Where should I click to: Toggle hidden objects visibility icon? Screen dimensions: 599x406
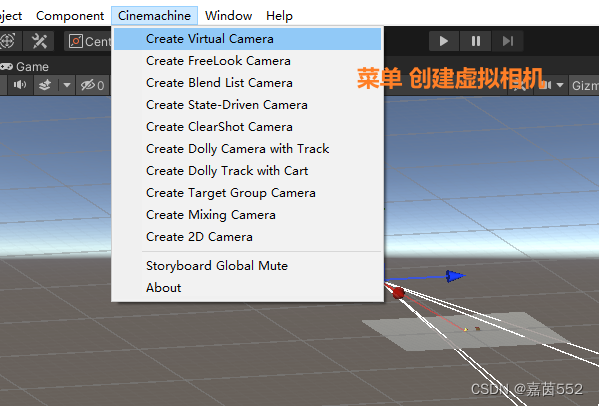click(x=92, y=85)
